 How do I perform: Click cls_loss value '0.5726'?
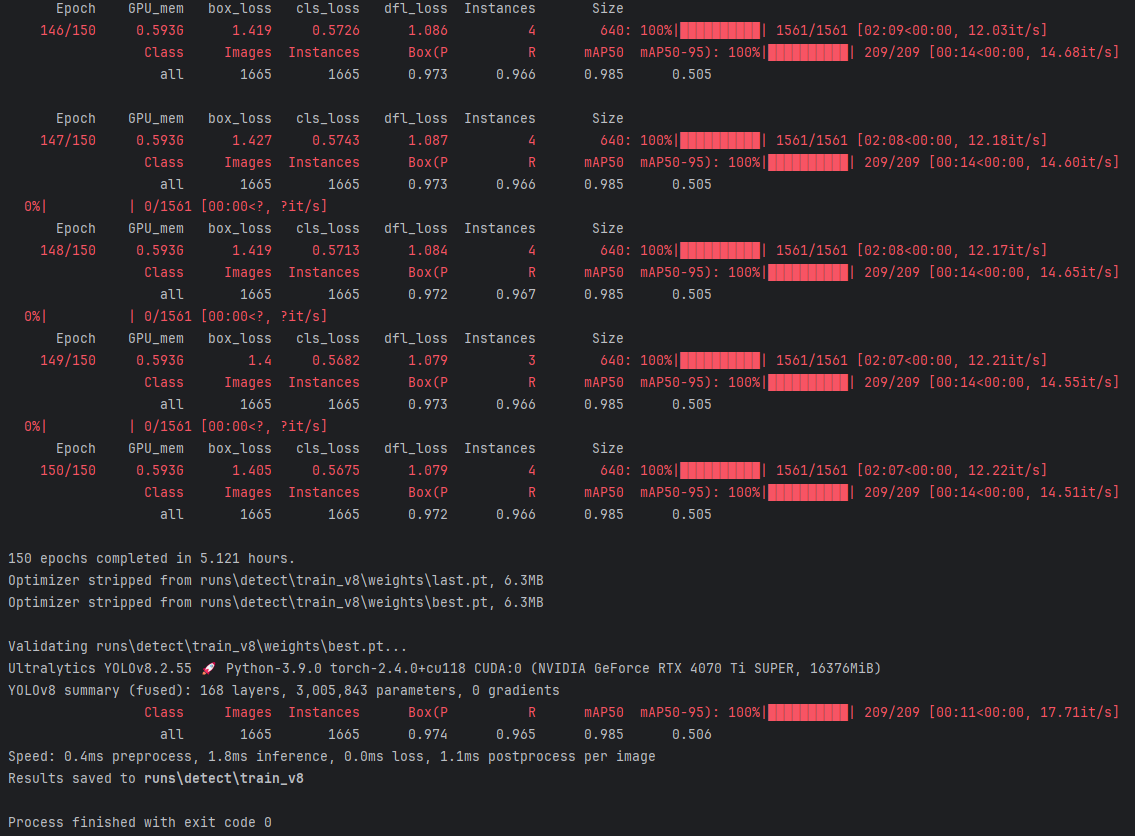pos(336,30)
